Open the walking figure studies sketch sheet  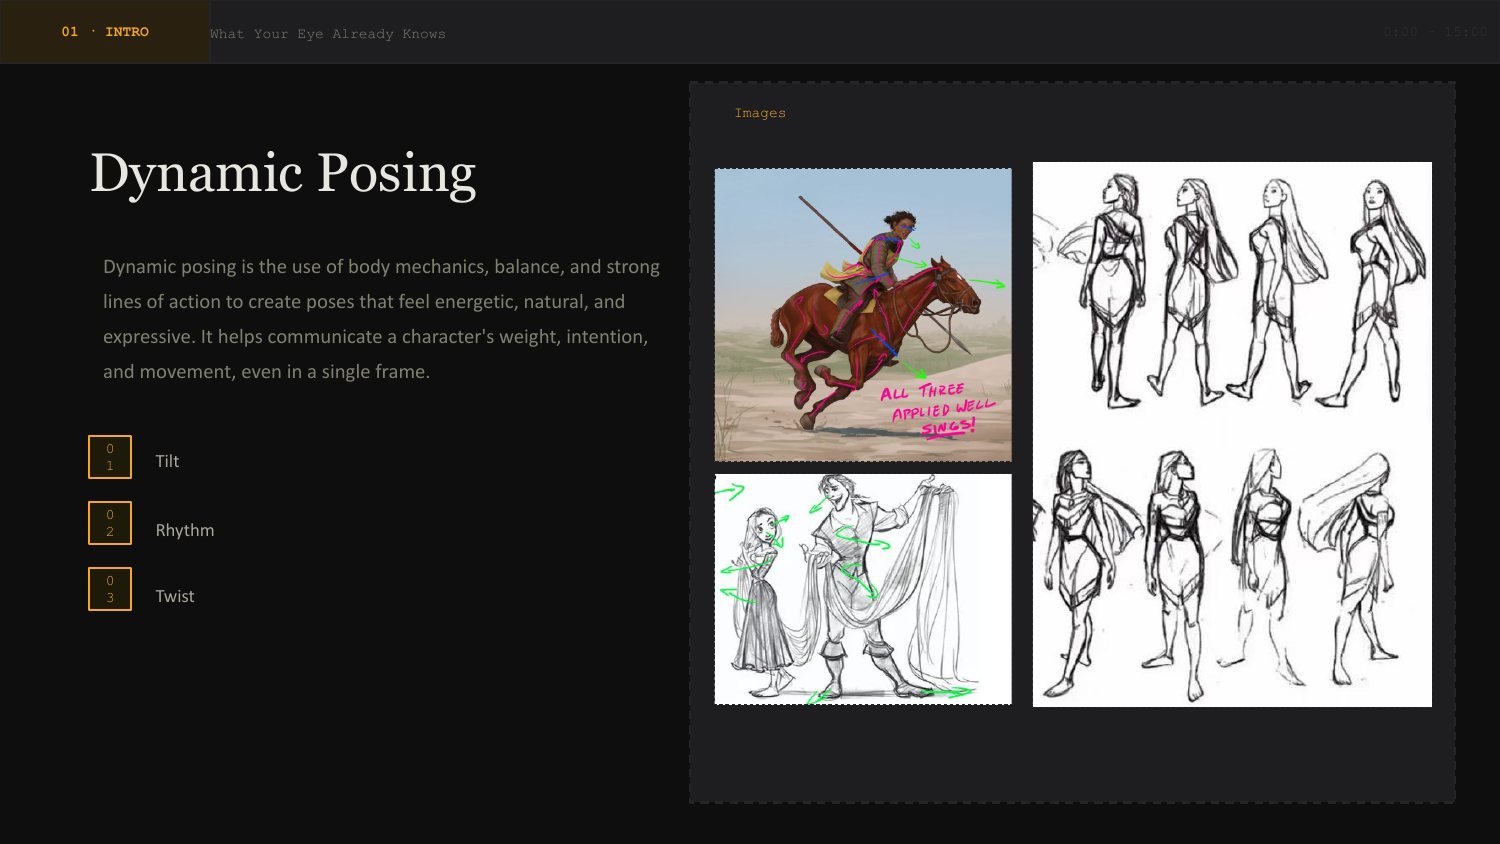pos(1232,434)
